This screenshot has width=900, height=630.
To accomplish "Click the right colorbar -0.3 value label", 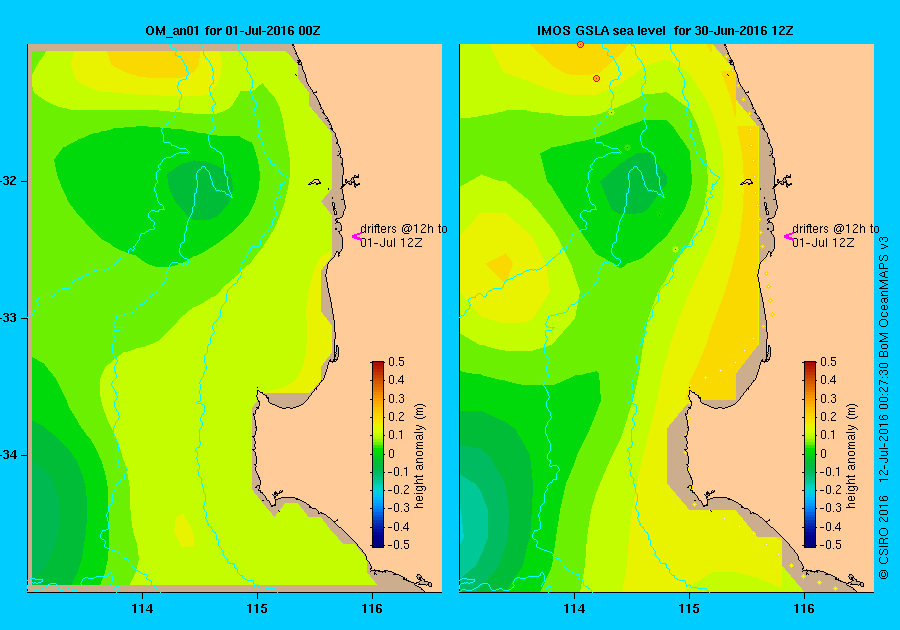I will (x=828, y=508).
